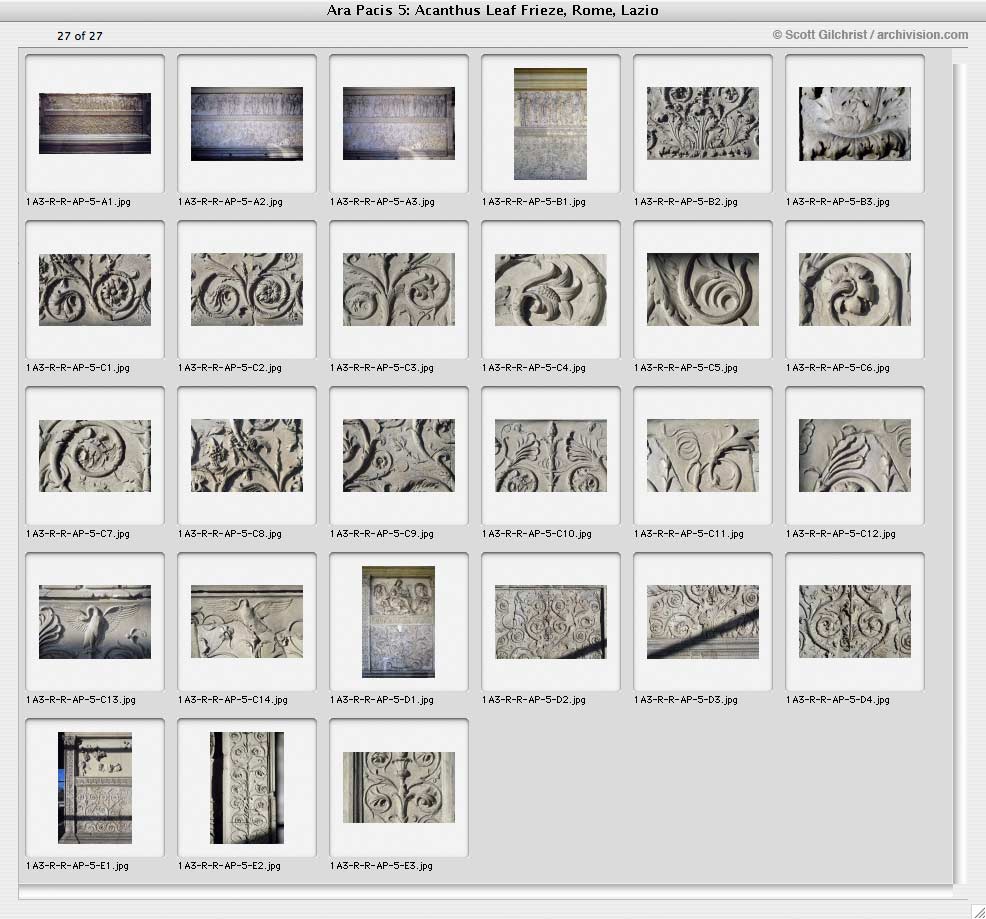Screen dimensions: 986x919
Task: Open the thumbnail image for 1A3-R-R-AP-5-C1.jpg
Action: pyautogui.click(x=95, y=289)
